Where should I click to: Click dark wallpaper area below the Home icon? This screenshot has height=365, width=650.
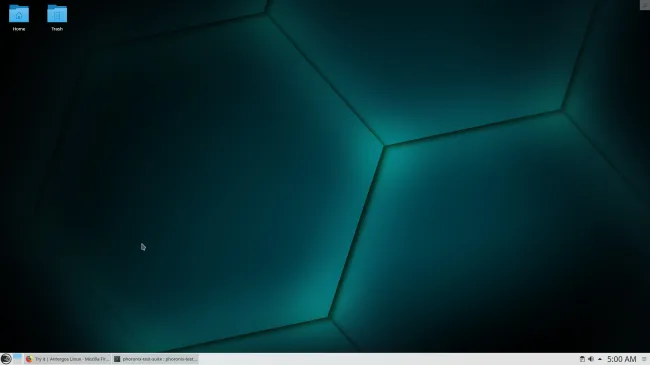pos(19,83)
